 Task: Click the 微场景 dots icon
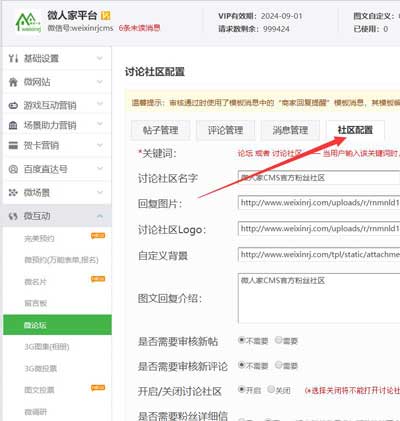point(13,192)
